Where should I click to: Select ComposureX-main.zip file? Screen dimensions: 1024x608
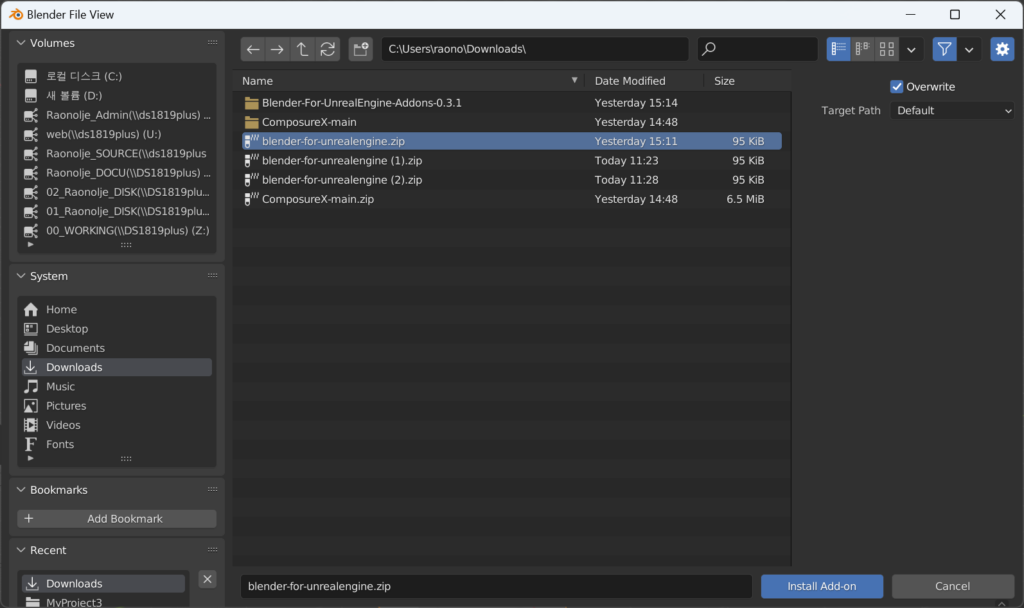coord(511,199)
